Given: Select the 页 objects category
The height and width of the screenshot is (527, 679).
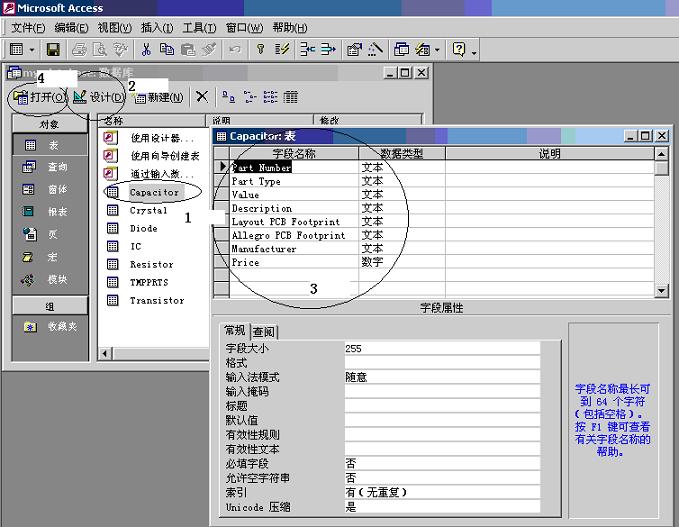Looking at the screenshot, I should [50, 234].
